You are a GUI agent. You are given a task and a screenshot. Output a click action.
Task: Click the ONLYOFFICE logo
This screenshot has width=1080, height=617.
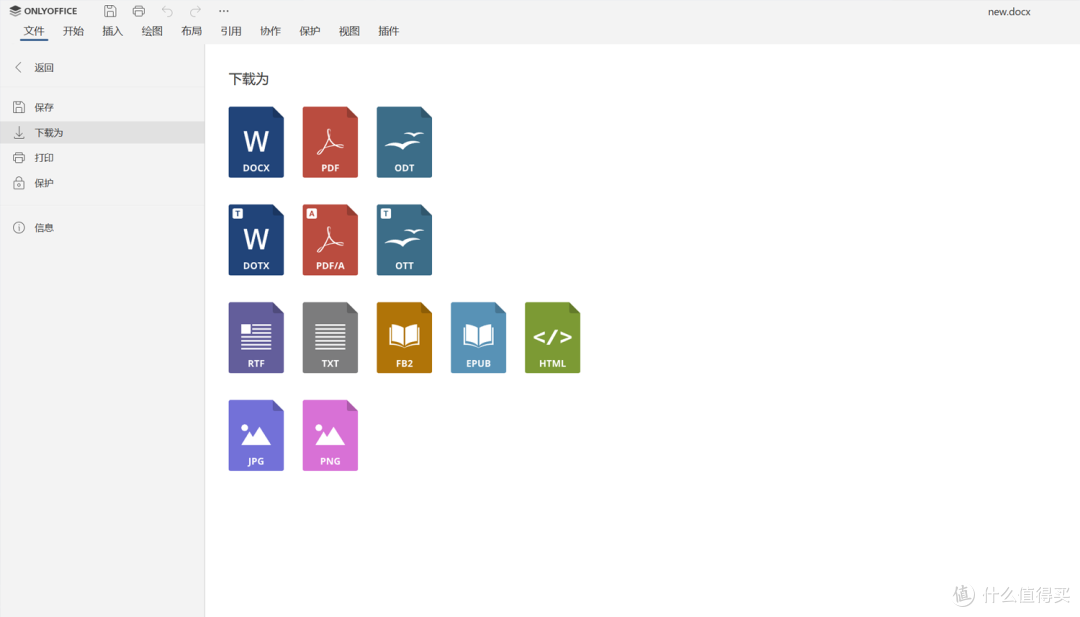tap(43, 11)
